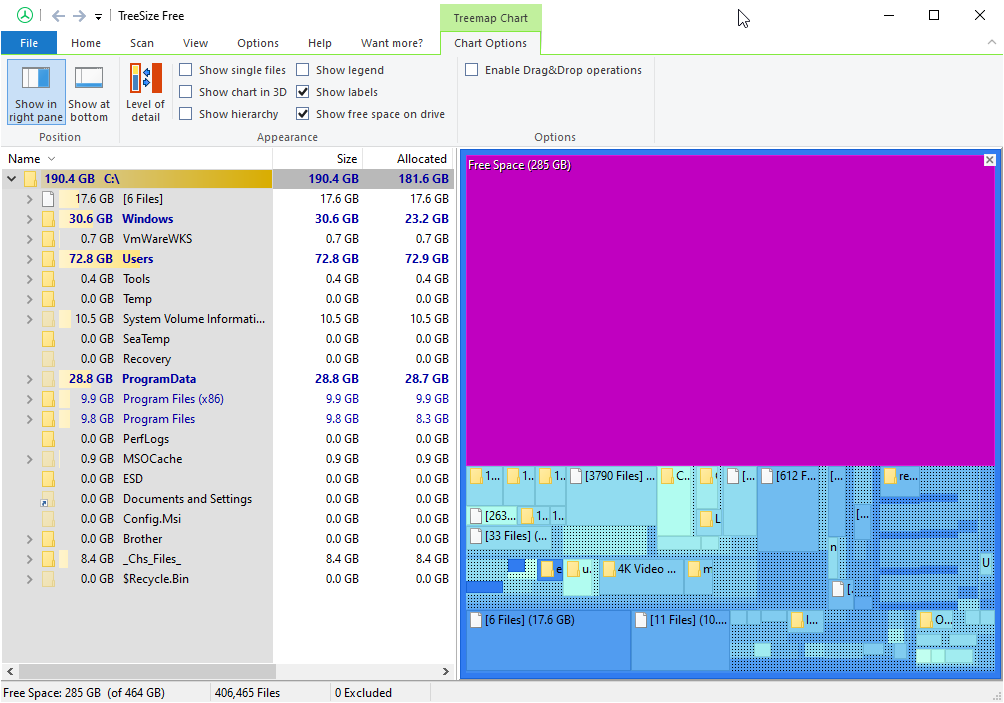Go back with the left arrow icon
The height and width of the screenshot is (703, 1004).
click(x=58, y=16)
